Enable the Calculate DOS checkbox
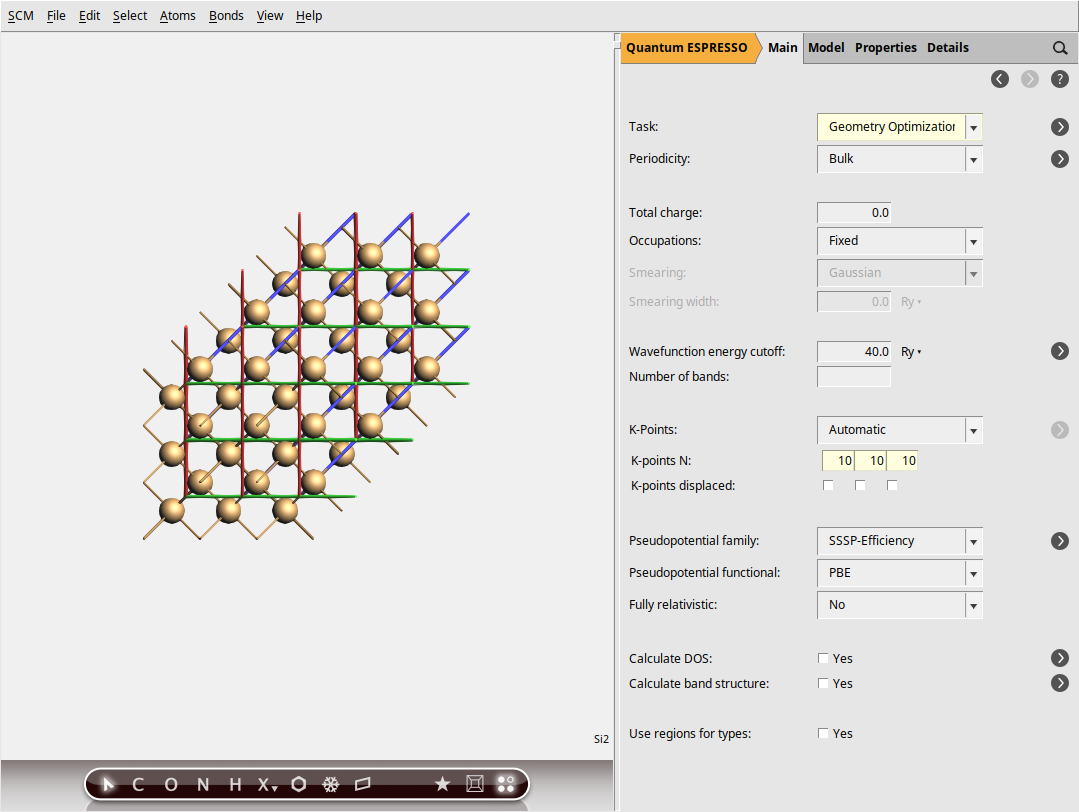This screenshot has width=1079, height=812. coord(823,658)
